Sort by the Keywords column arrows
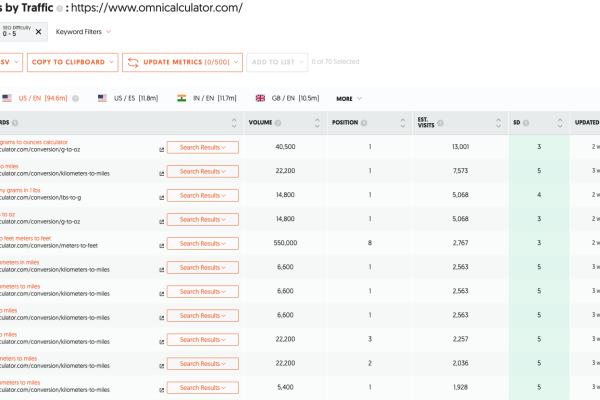This screenshot has width=600, height=400. pyautogui.click(x=234, y=123)
